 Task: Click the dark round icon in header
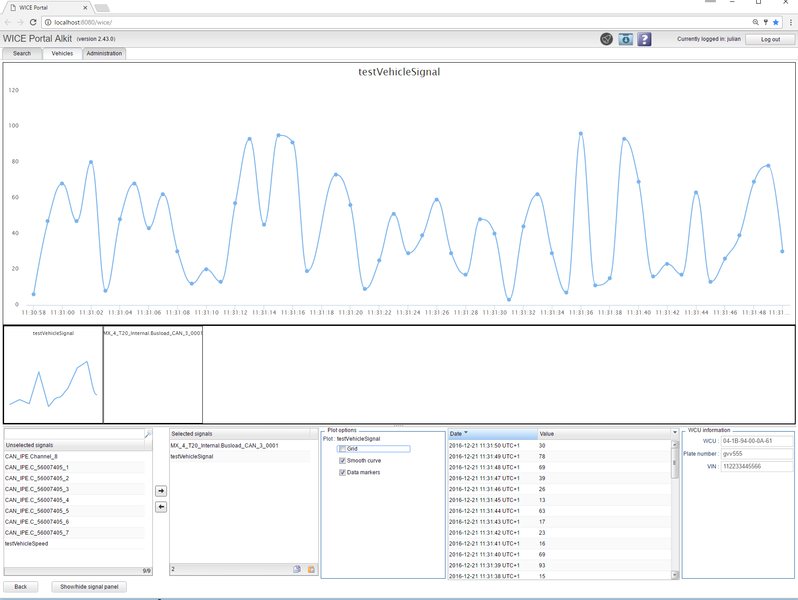coord(606,39)
